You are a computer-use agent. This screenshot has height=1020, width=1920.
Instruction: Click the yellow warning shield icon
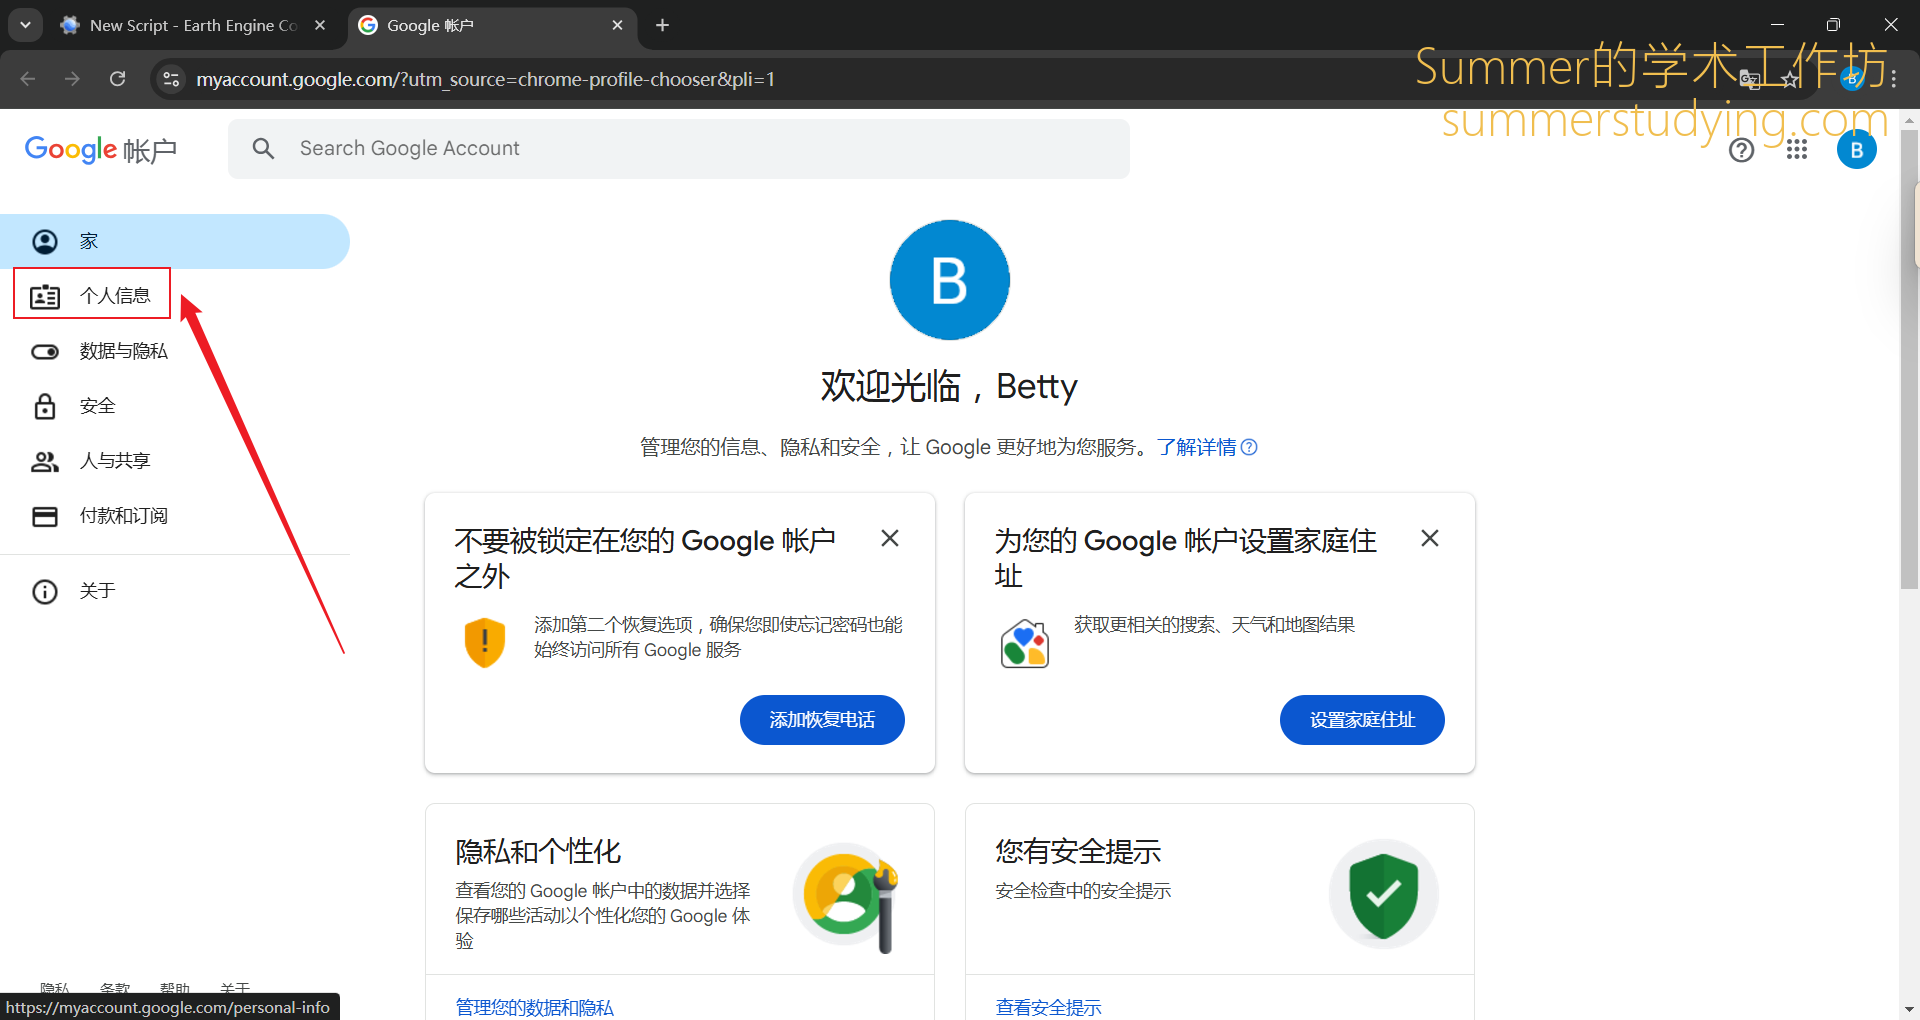[x=485, y=642]
